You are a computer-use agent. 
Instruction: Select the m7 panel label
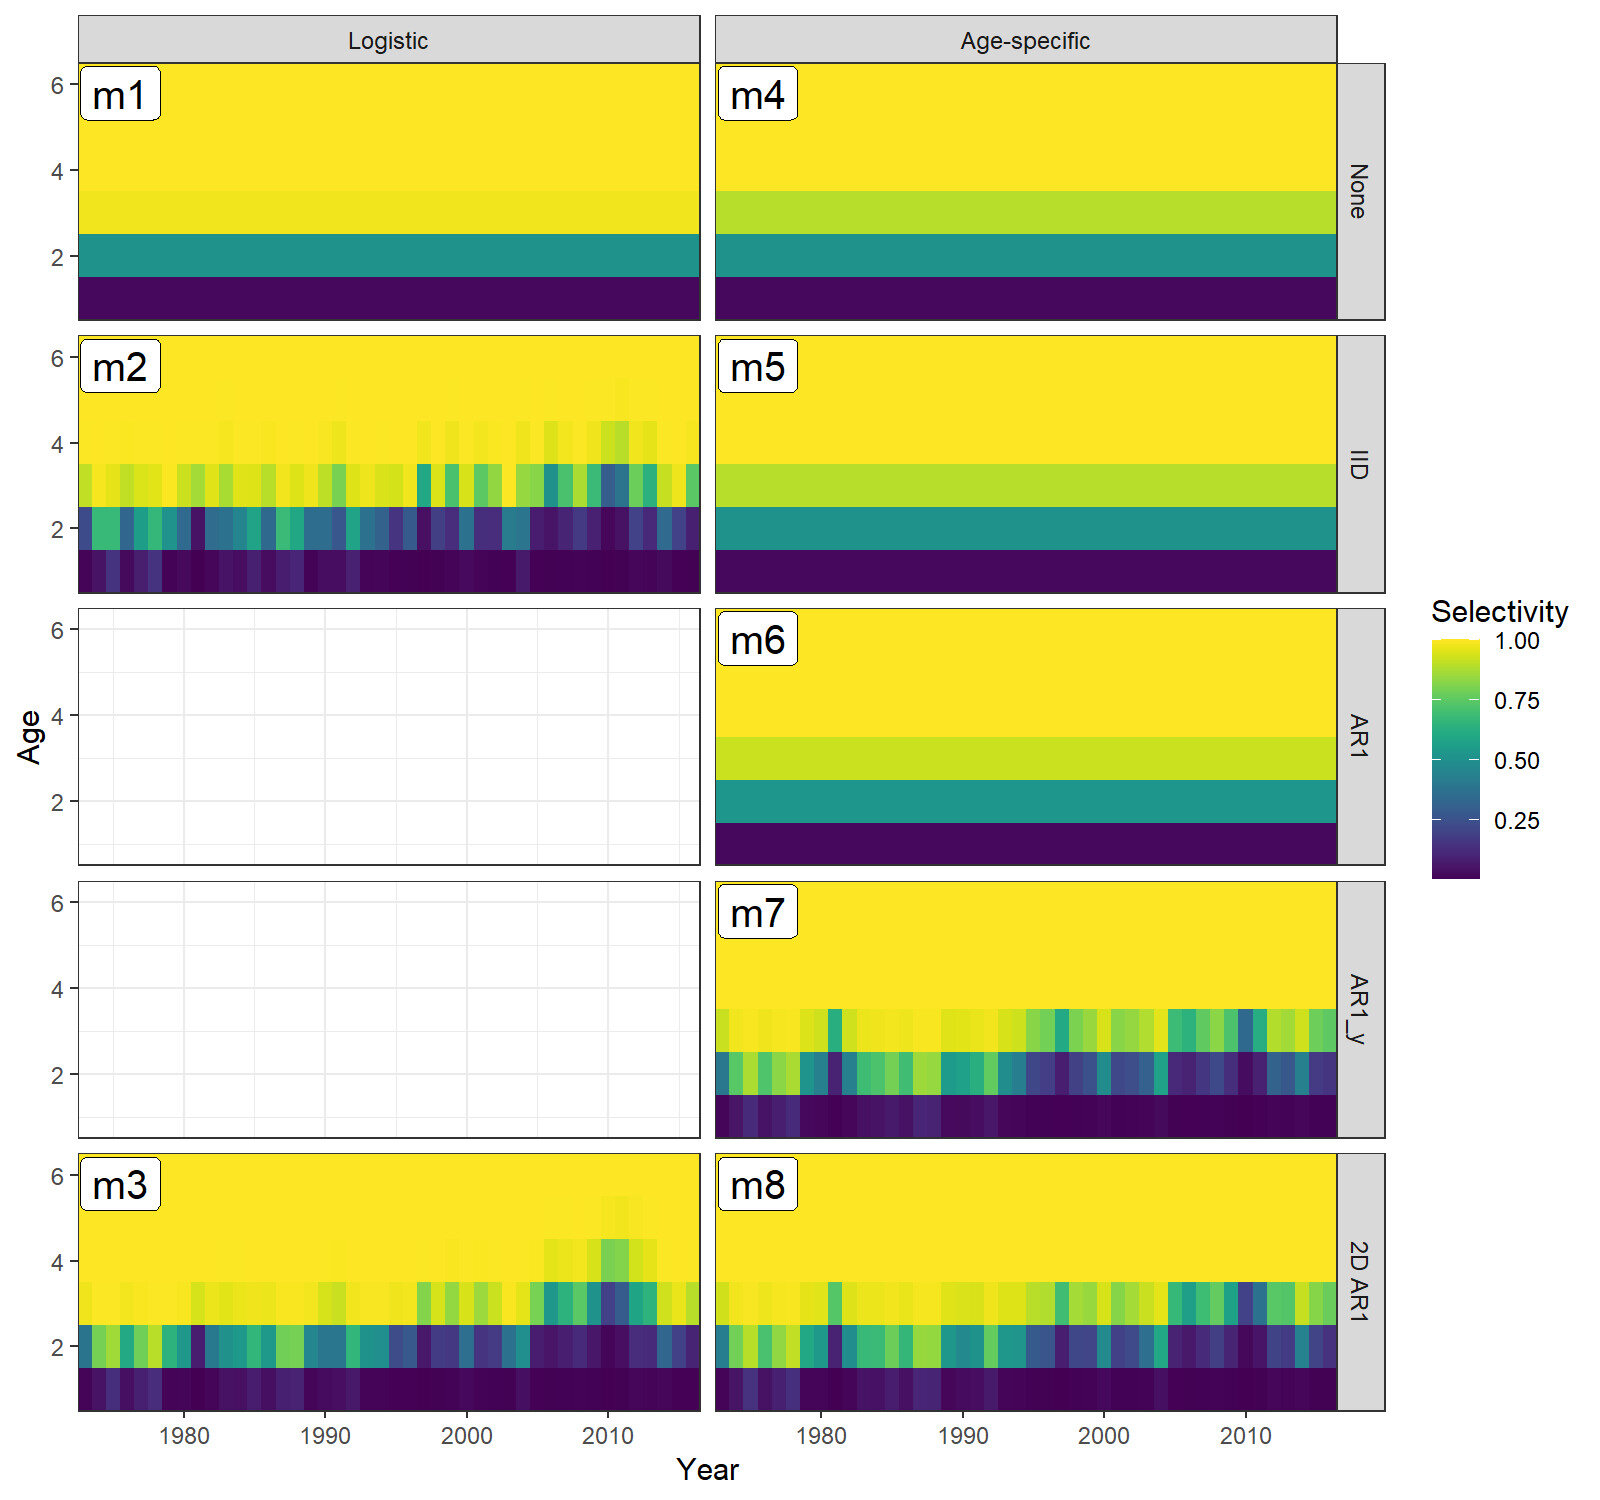757,913
